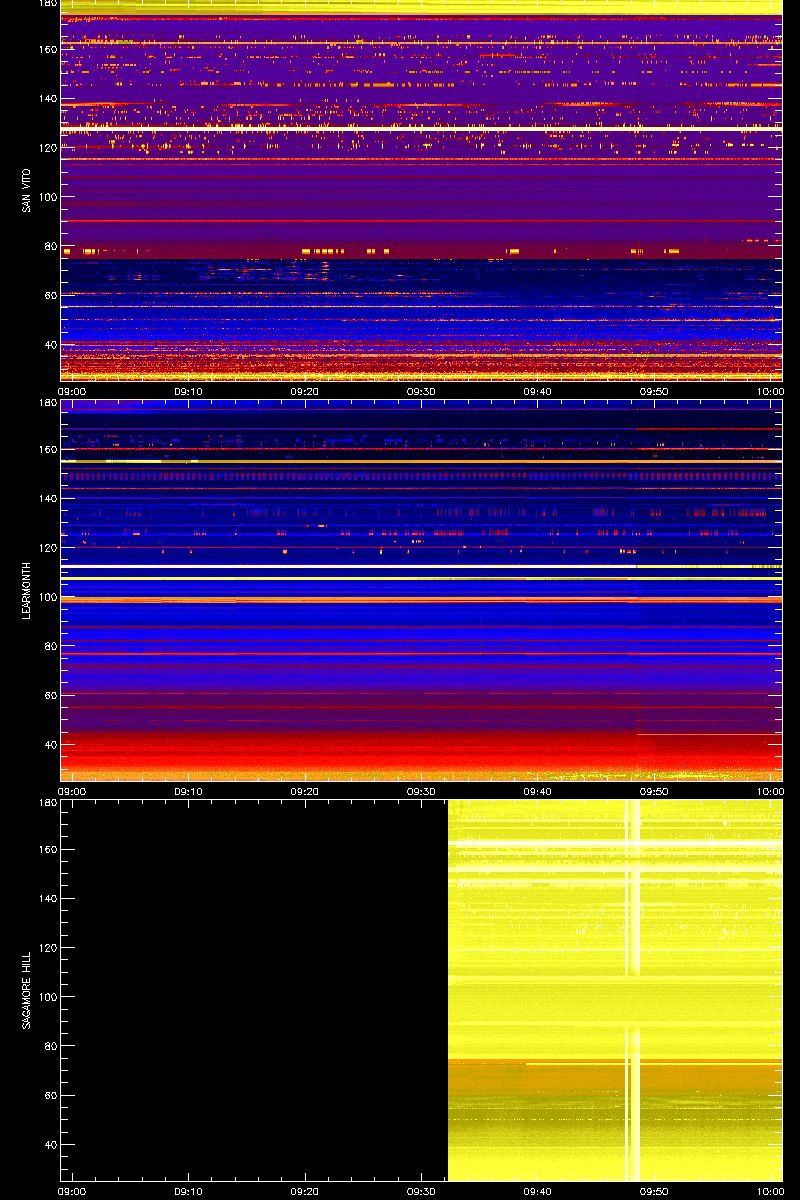800x1200 pixels.
Task: Click the SAGAMORE HILL axis label
Action: pos(25,990)
